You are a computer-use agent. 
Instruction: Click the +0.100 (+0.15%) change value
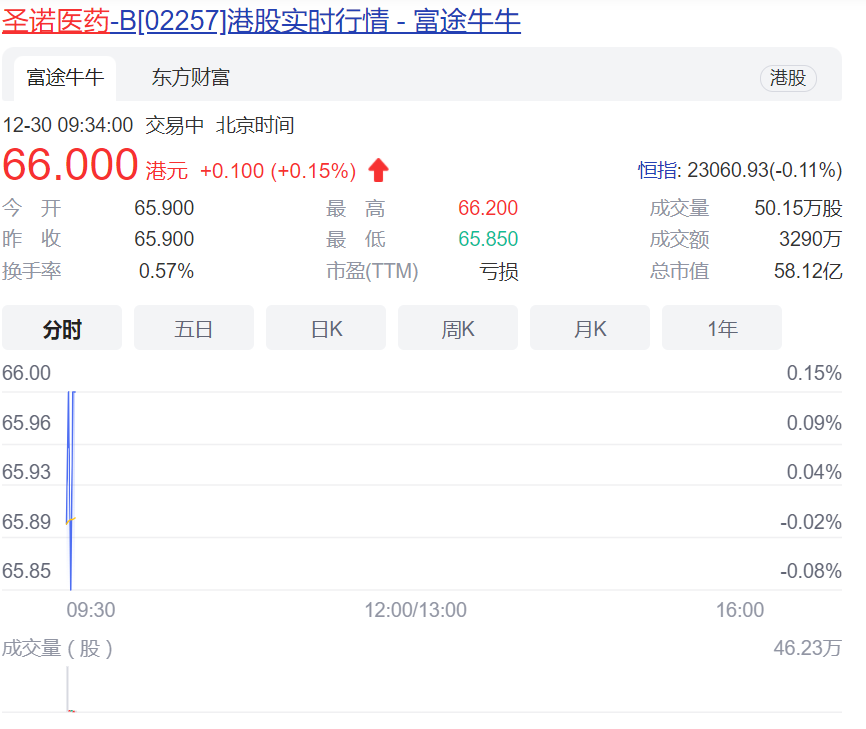pos(278,171)
